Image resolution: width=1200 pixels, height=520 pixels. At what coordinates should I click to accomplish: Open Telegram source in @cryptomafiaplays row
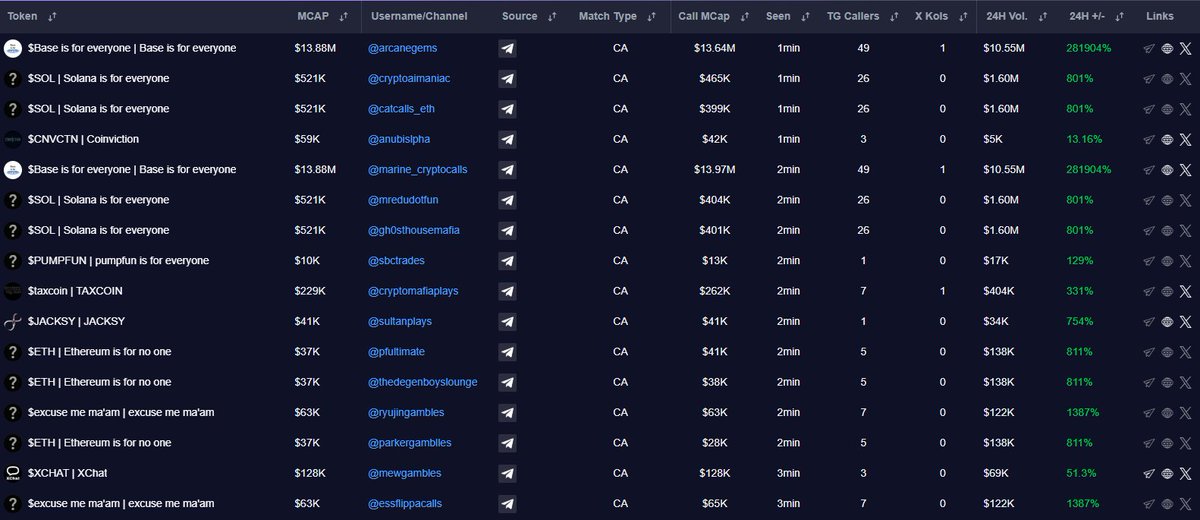point(507,291)
